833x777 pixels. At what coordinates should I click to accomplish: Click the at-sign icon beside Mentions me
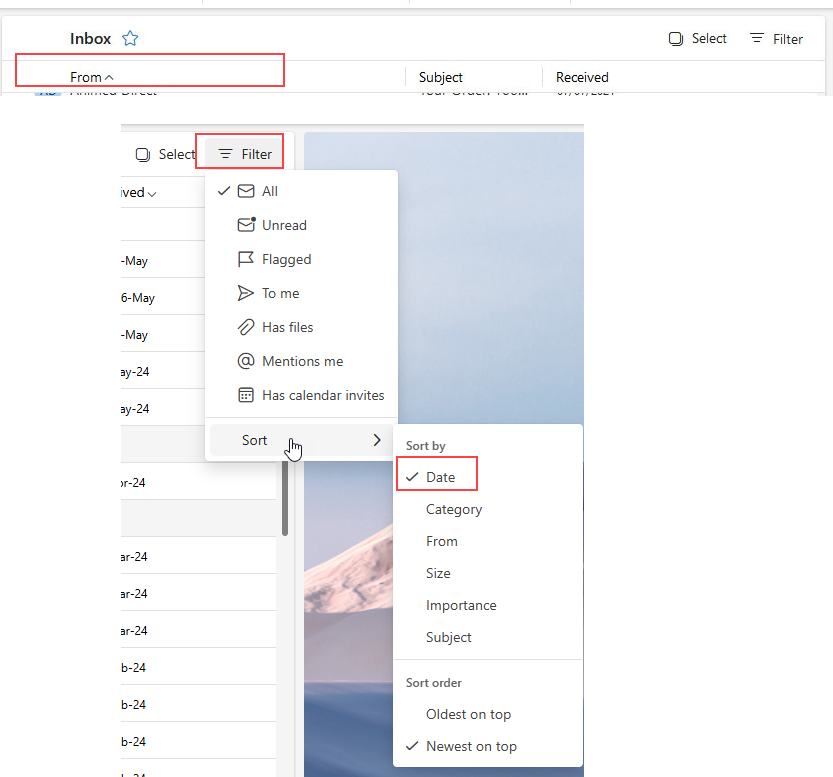[245, 361]
